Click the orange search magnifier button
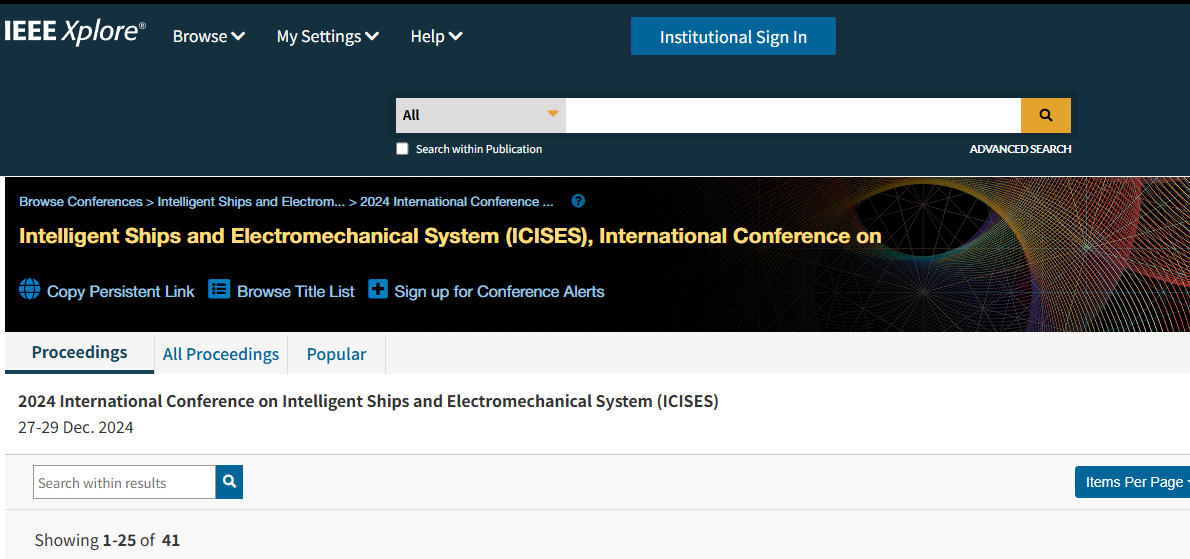 pyautogui.click(x=1046, y=115)
